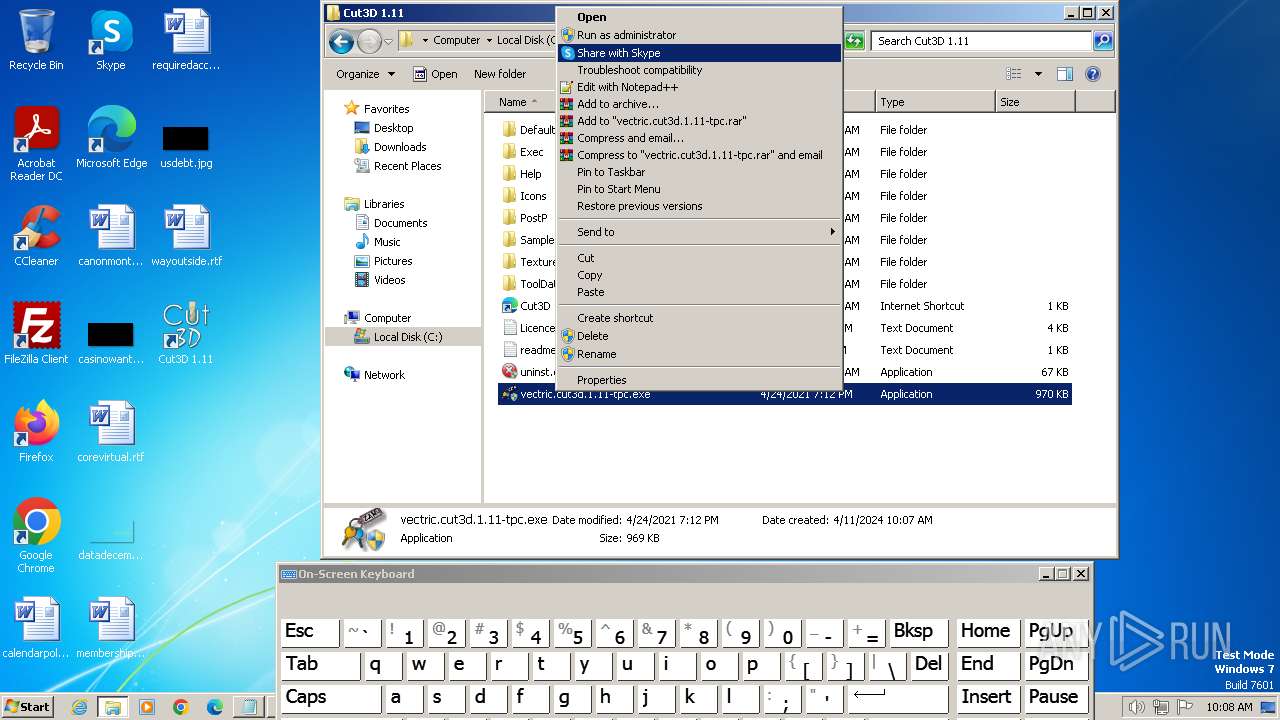Screen dimensions: 1280x720
Task: Open Google Chrome desktop icon
Action: click(x=36, y=536)
